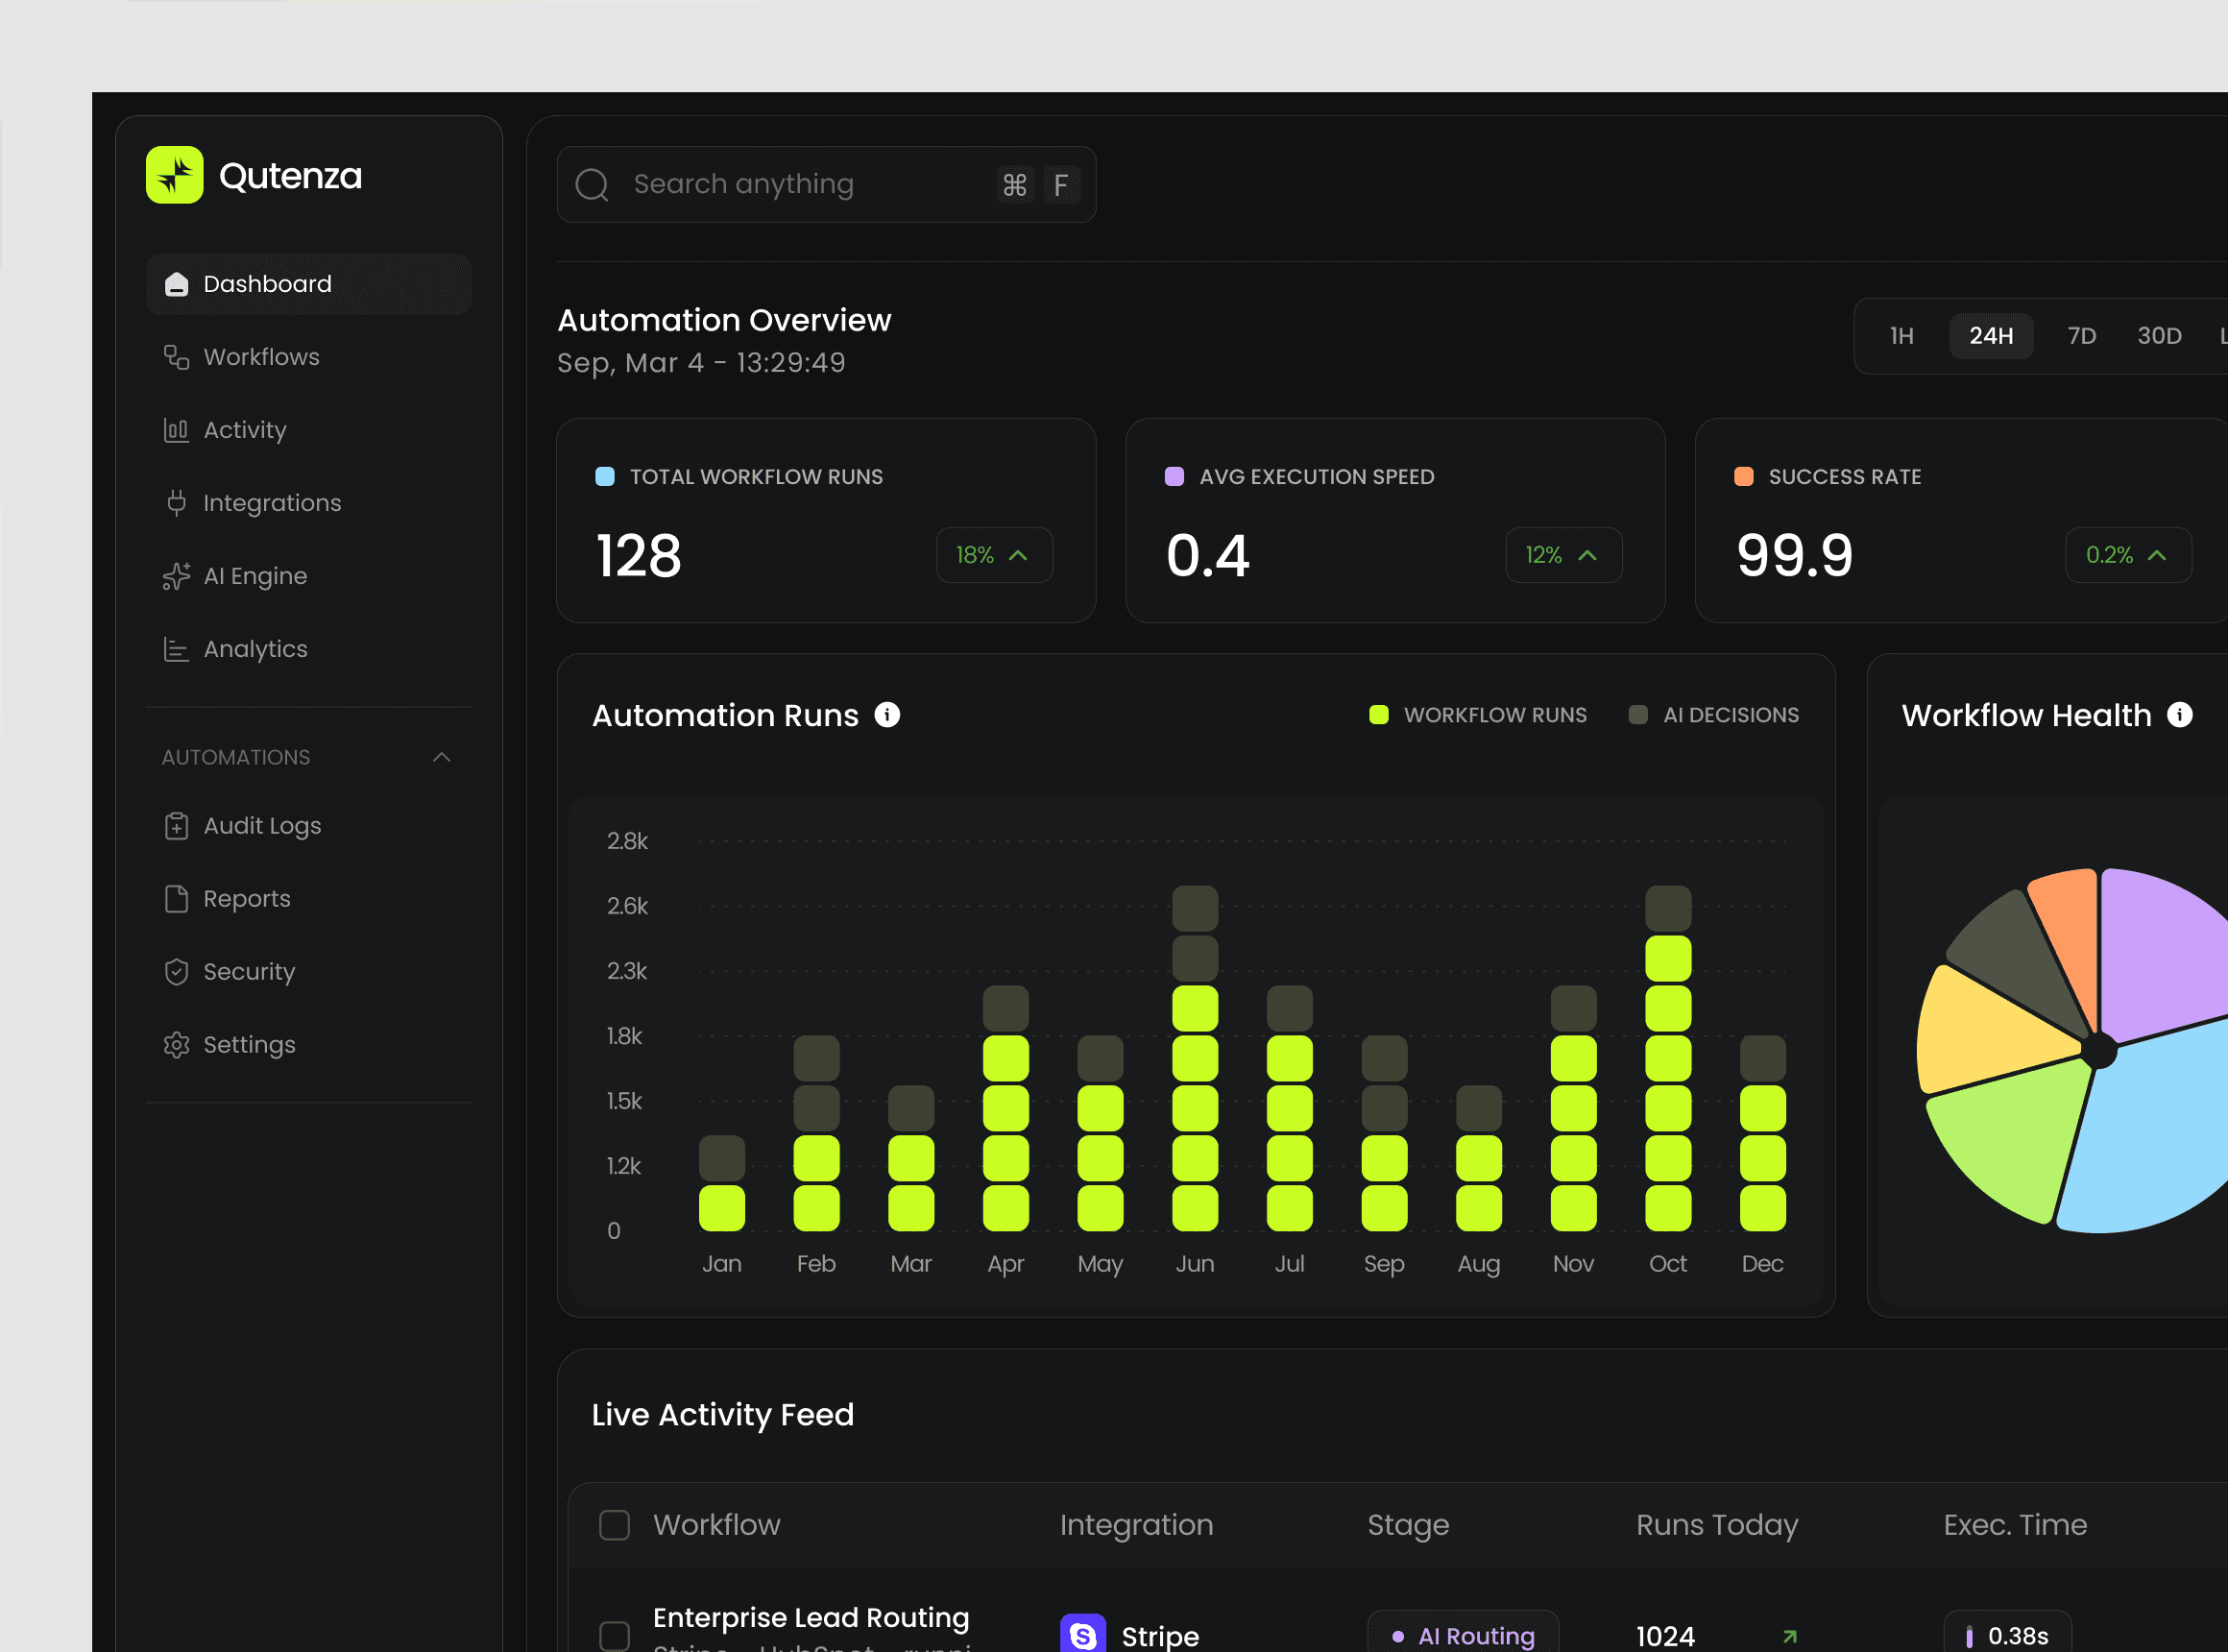Viewport: 2228px width, 1652px height.
Task: Open Audit Logs via its clipboard icon
Action: (176, 826)
